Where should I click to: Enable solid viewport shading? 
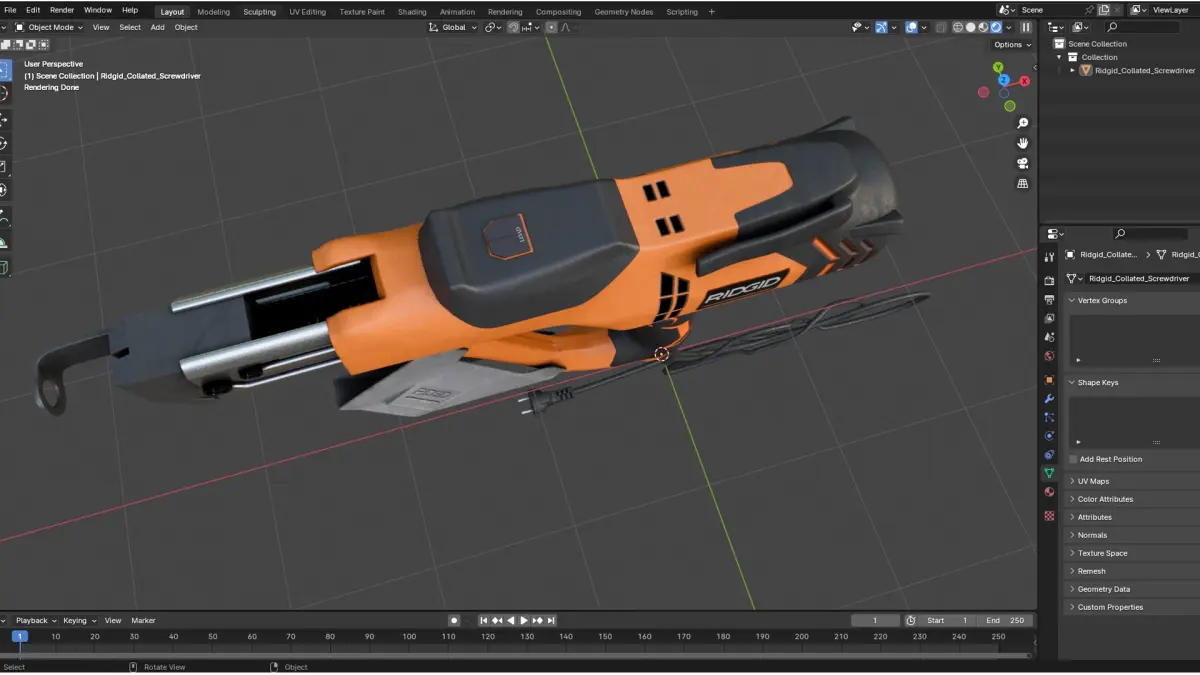970,27
